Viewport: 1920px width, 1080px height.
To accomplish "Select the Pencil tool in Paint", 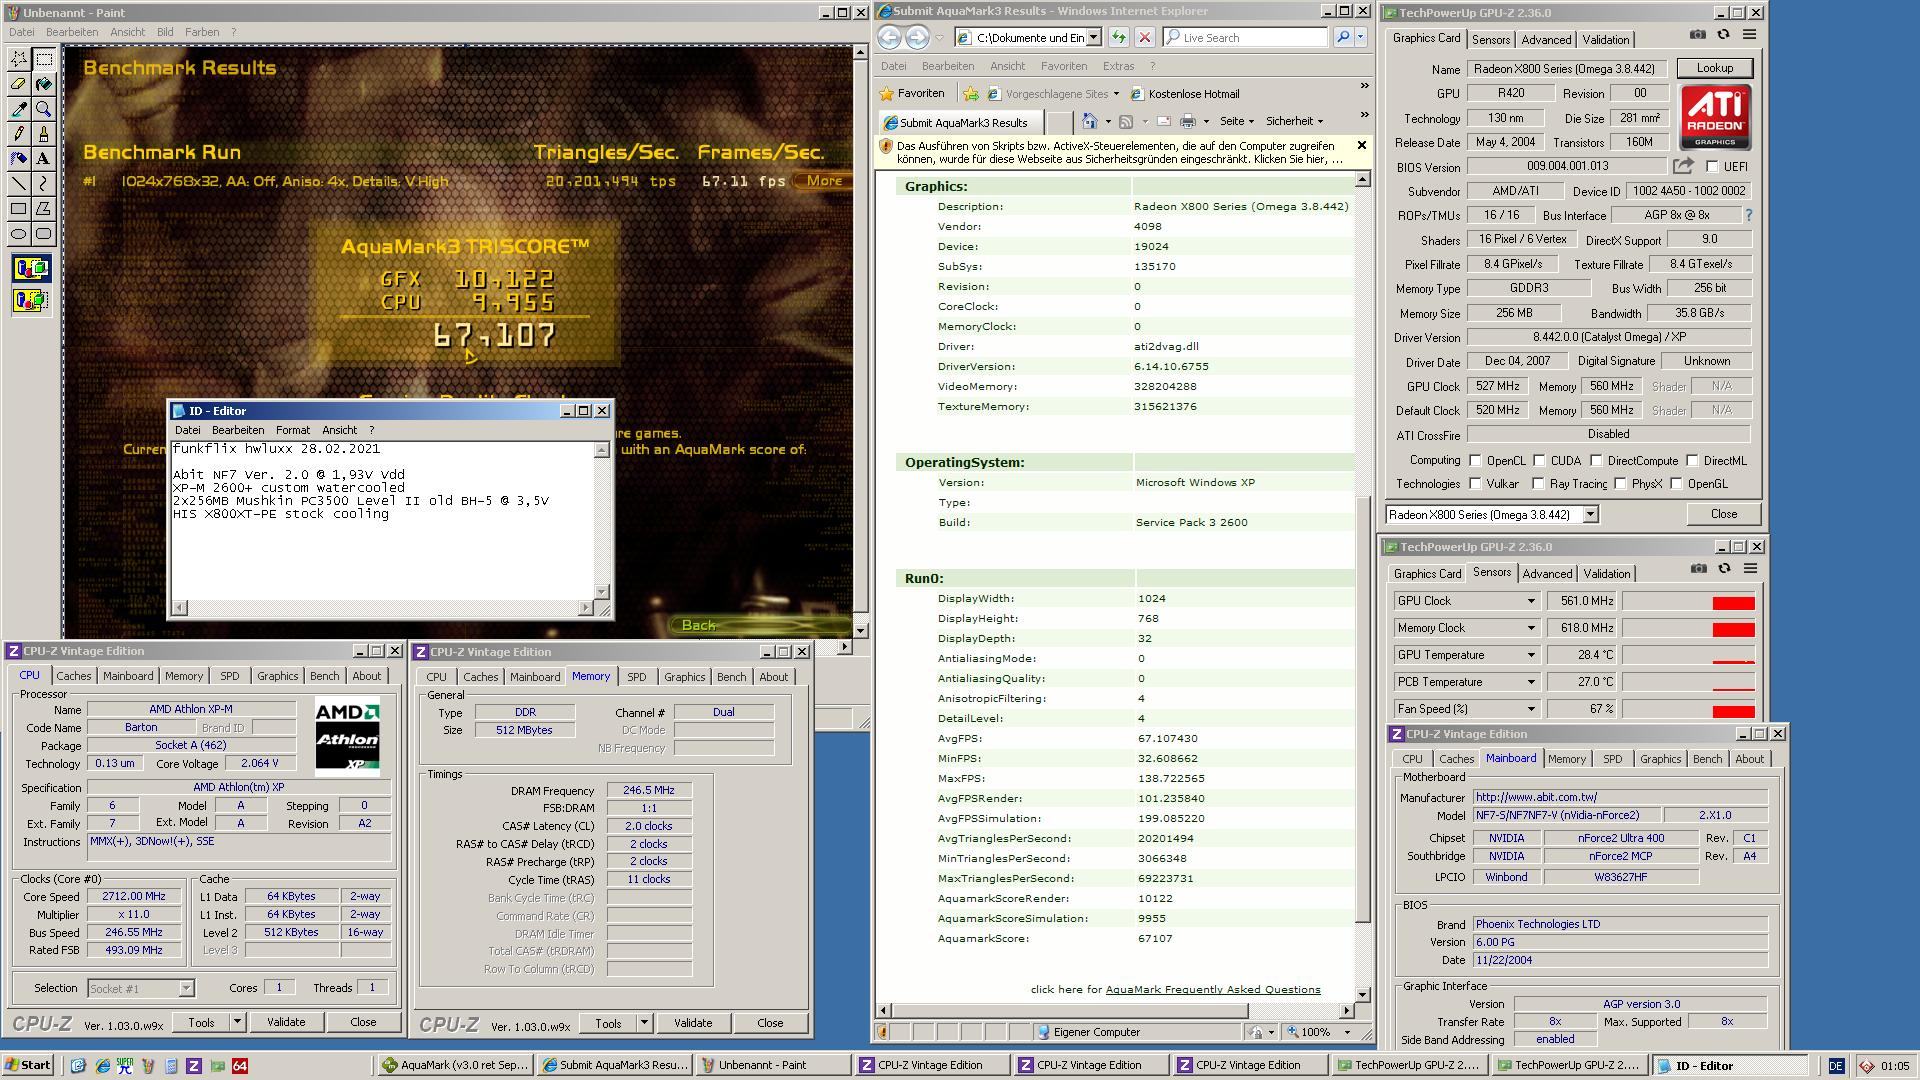I will coord(19,134).
